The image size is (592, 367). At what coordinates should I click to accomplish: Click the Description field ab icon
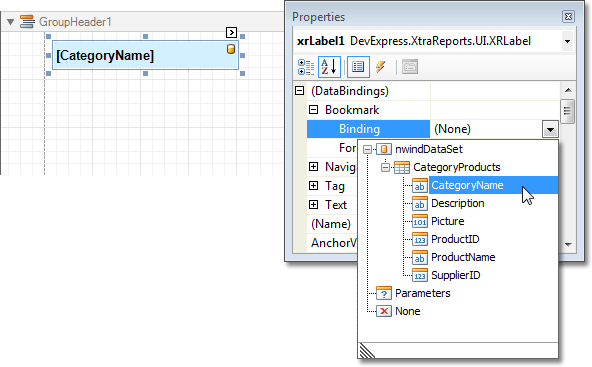coord(419,204)
